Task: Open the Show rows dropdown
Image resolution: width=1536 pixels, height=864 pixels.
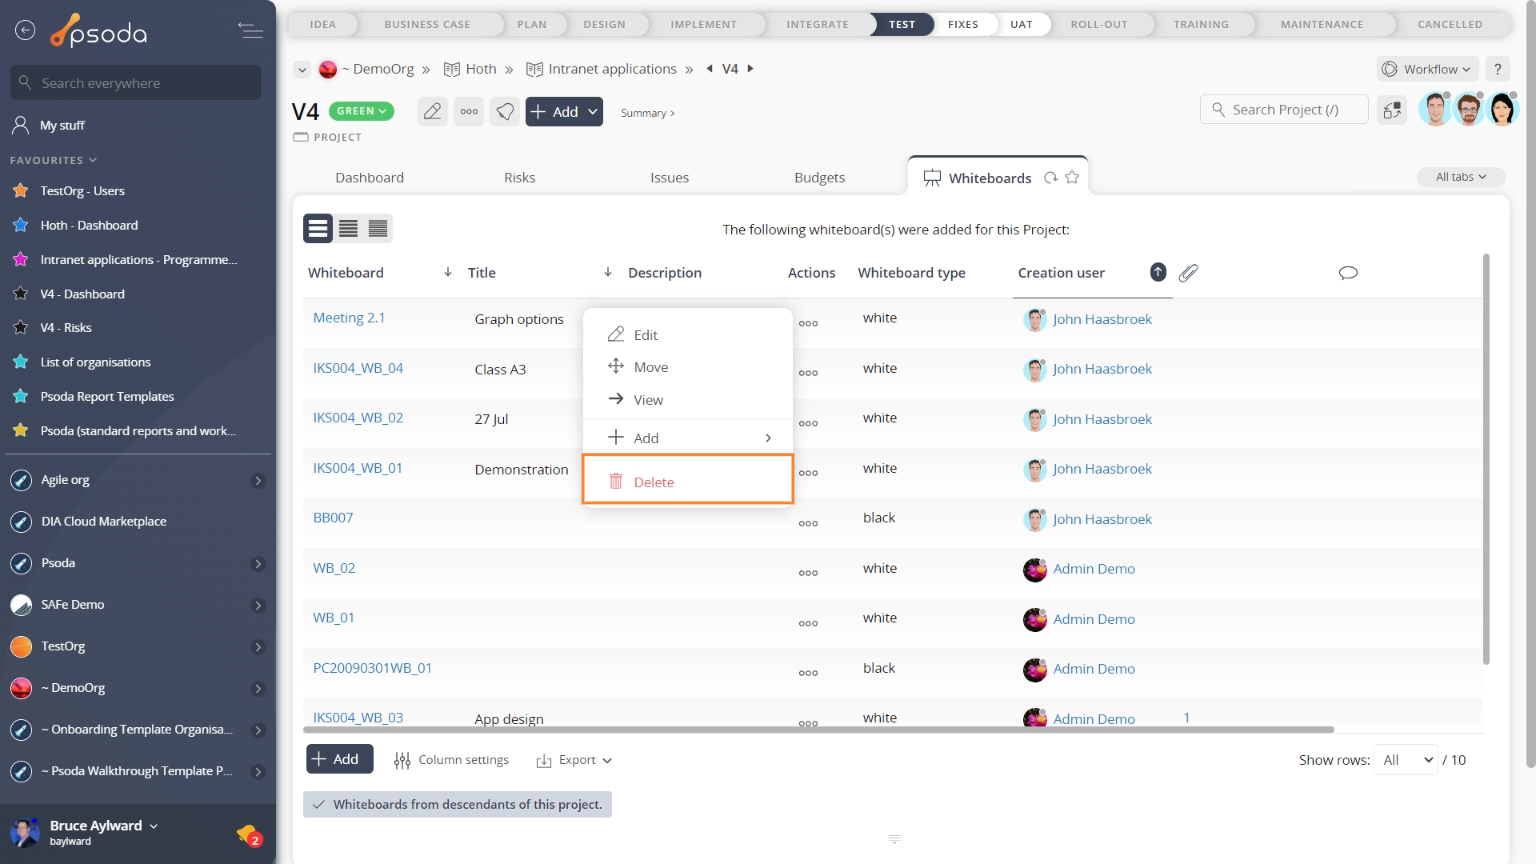Action: click(1406, 760)
